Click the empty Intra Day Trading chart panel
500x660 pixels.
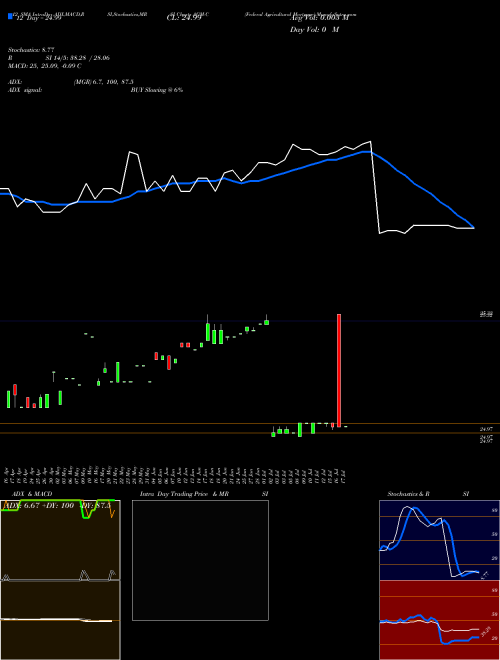click(x=200, y=560)
